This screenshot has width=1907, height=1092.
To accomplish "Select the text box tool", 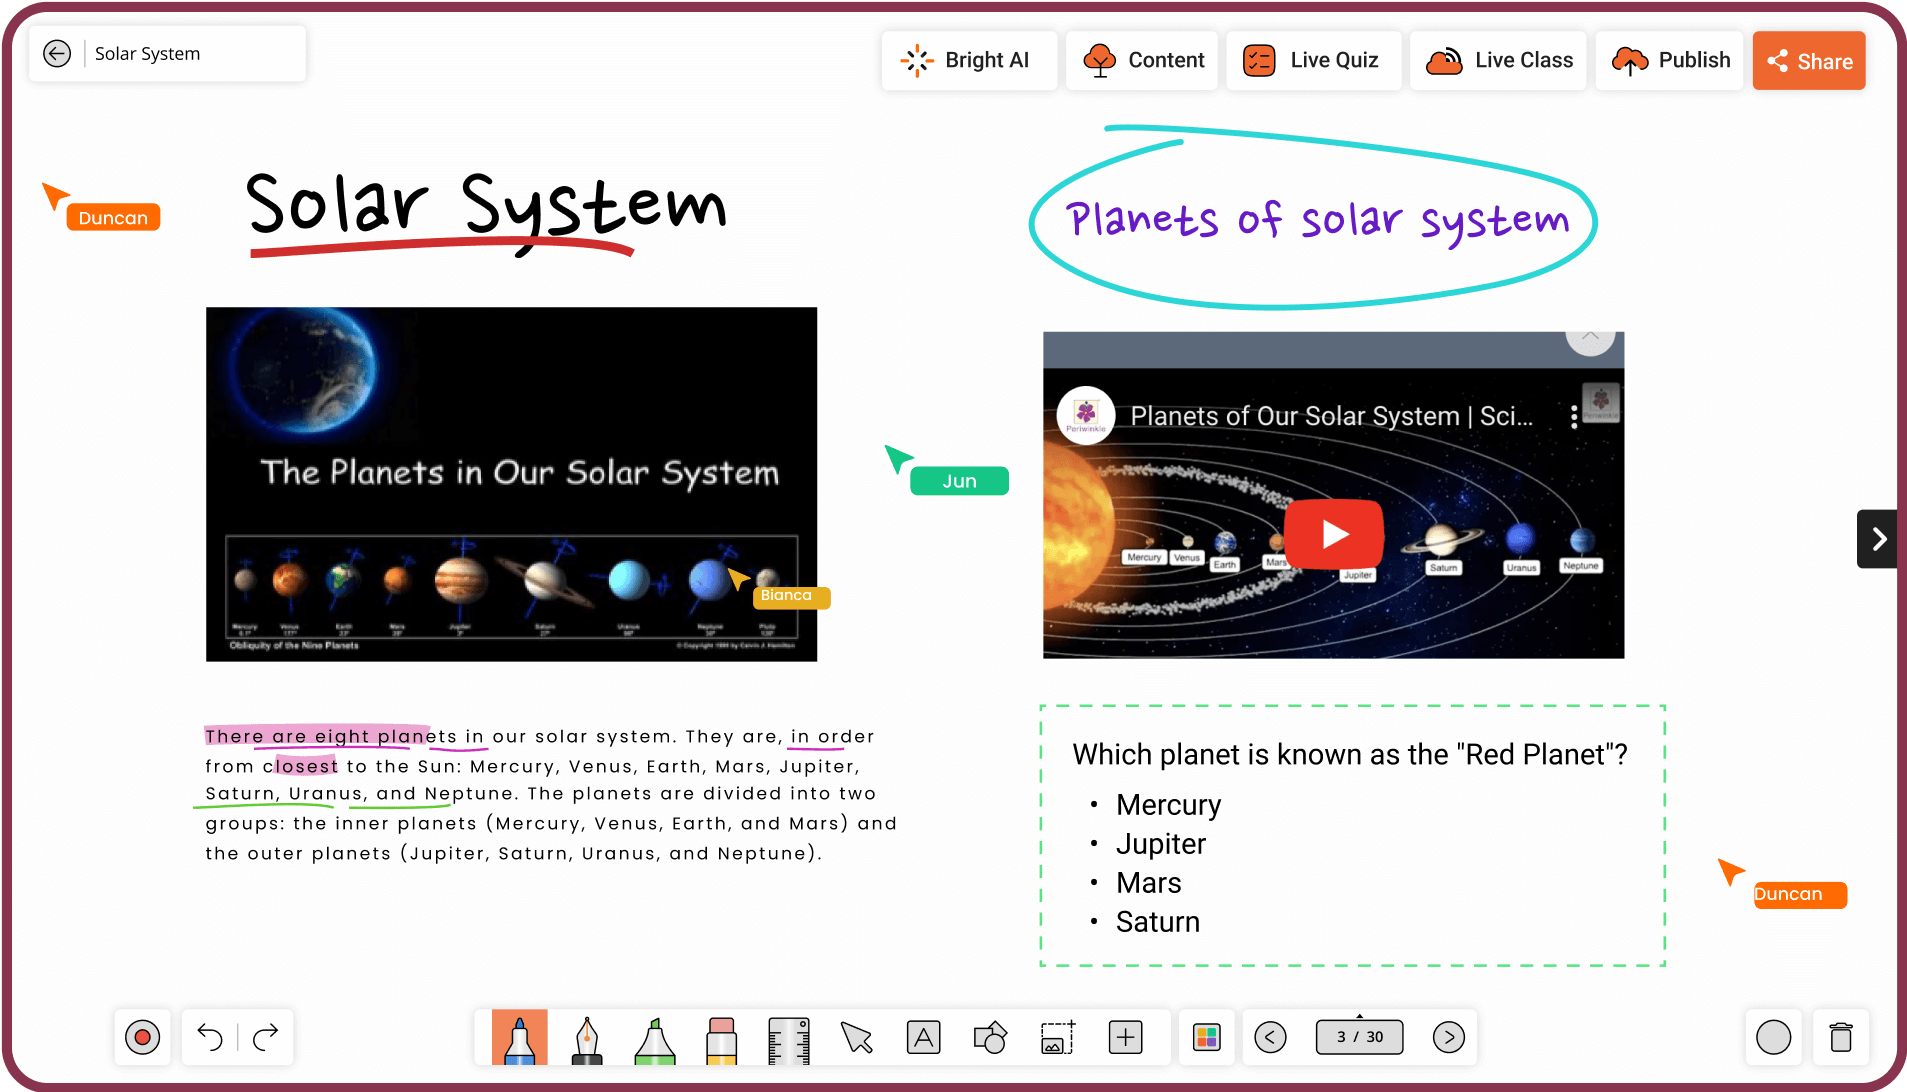I will [923, 1038].
